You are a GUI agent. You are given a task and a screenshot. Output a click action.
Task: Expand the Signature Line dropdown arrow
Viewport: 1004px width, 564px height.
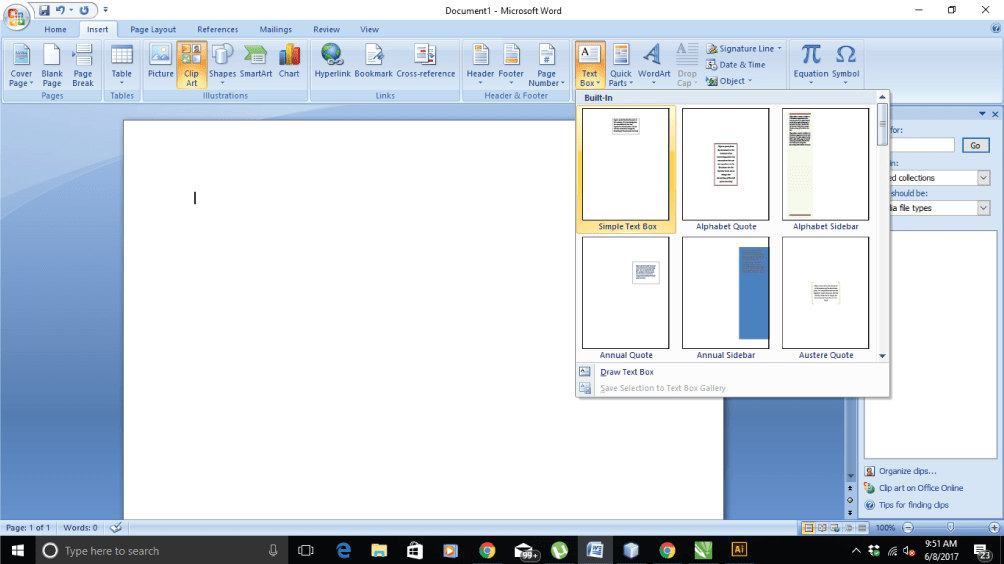click(x=779, y=49)
